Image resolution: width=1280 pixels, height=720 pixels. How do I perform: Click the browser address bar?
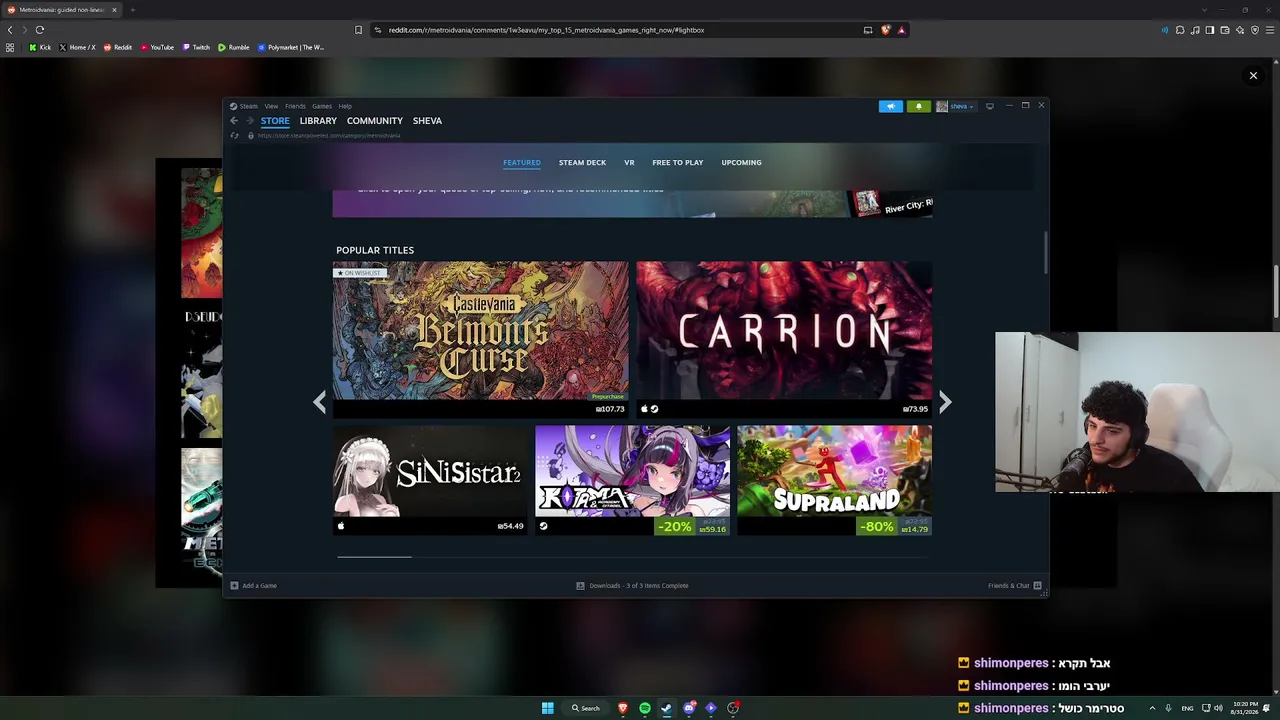620,30
